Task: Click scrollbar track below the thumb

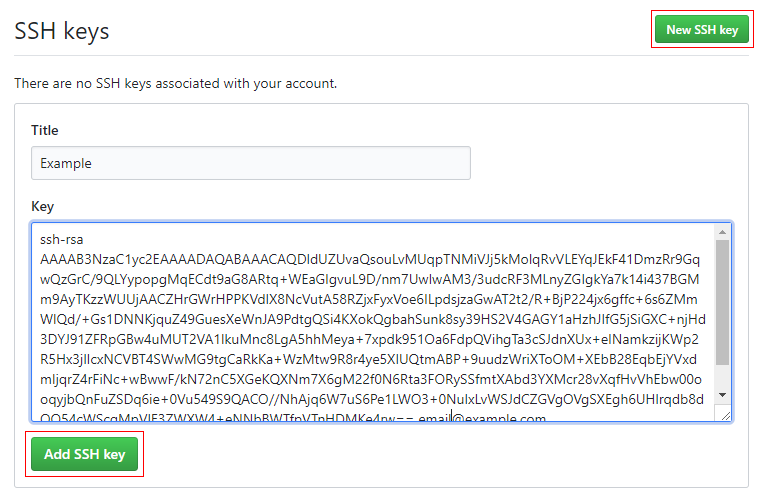Action: pyautogui.click(x=723, y=380)
